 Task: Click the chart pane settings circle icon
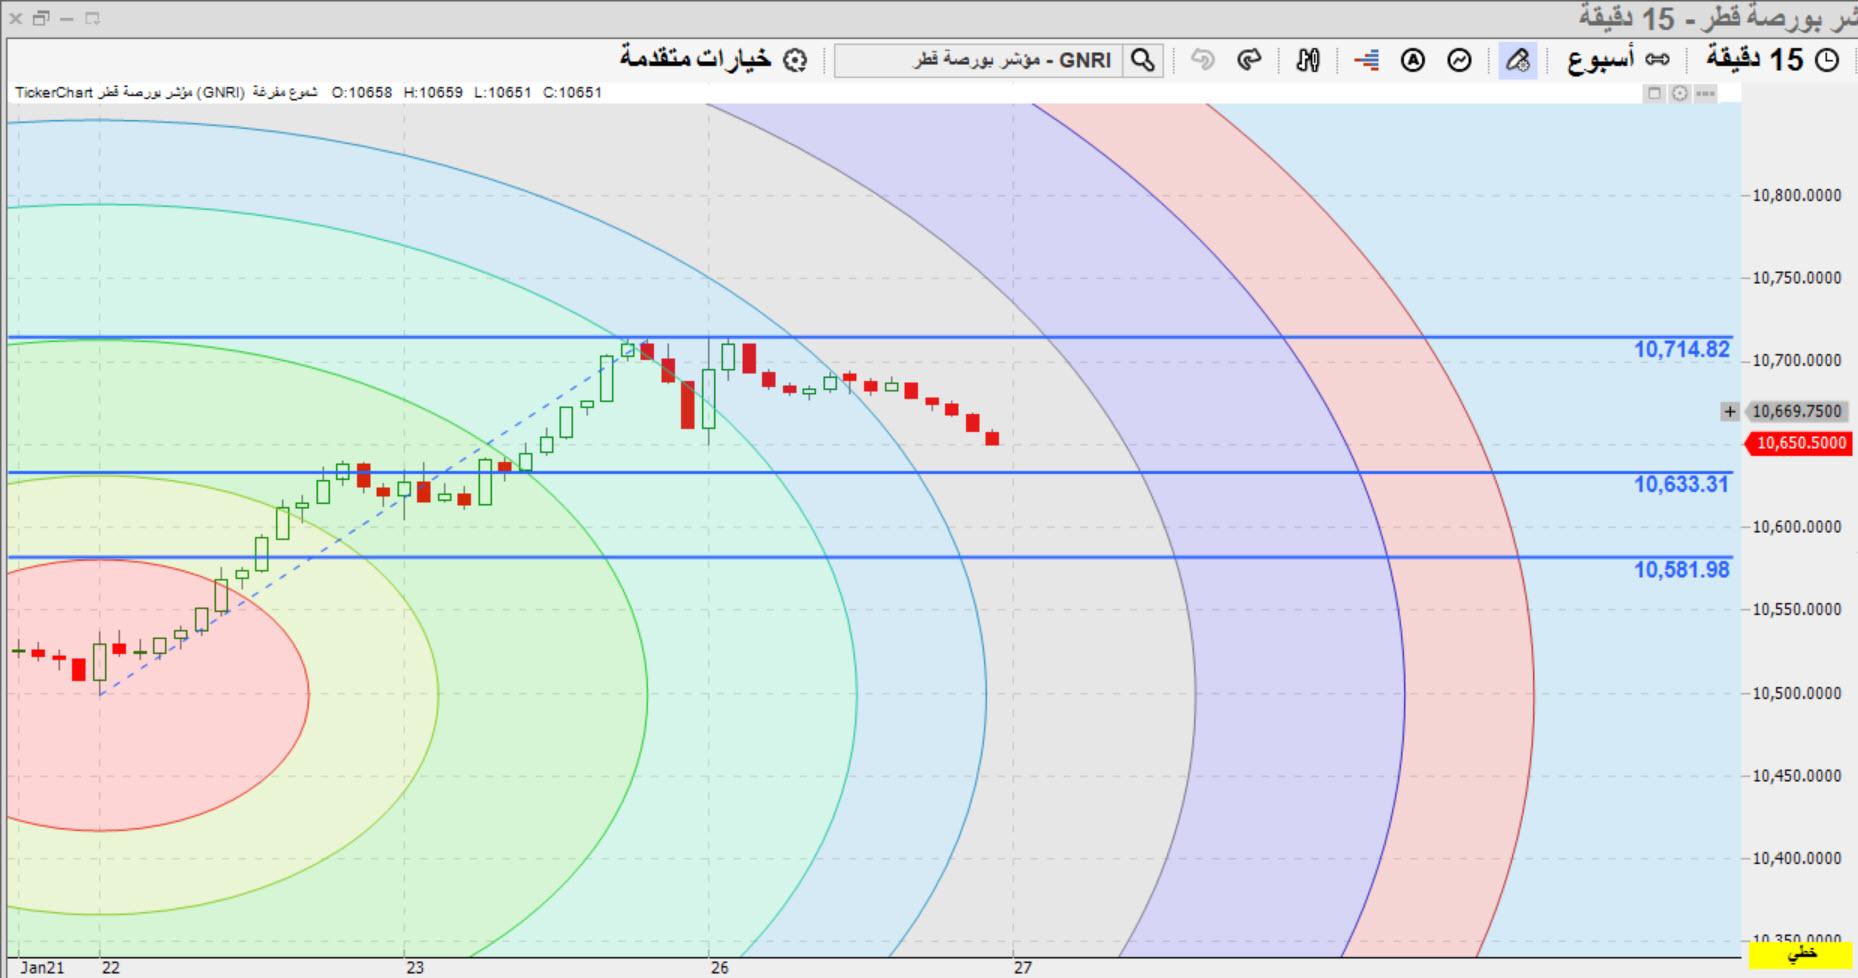point(1680,93)
